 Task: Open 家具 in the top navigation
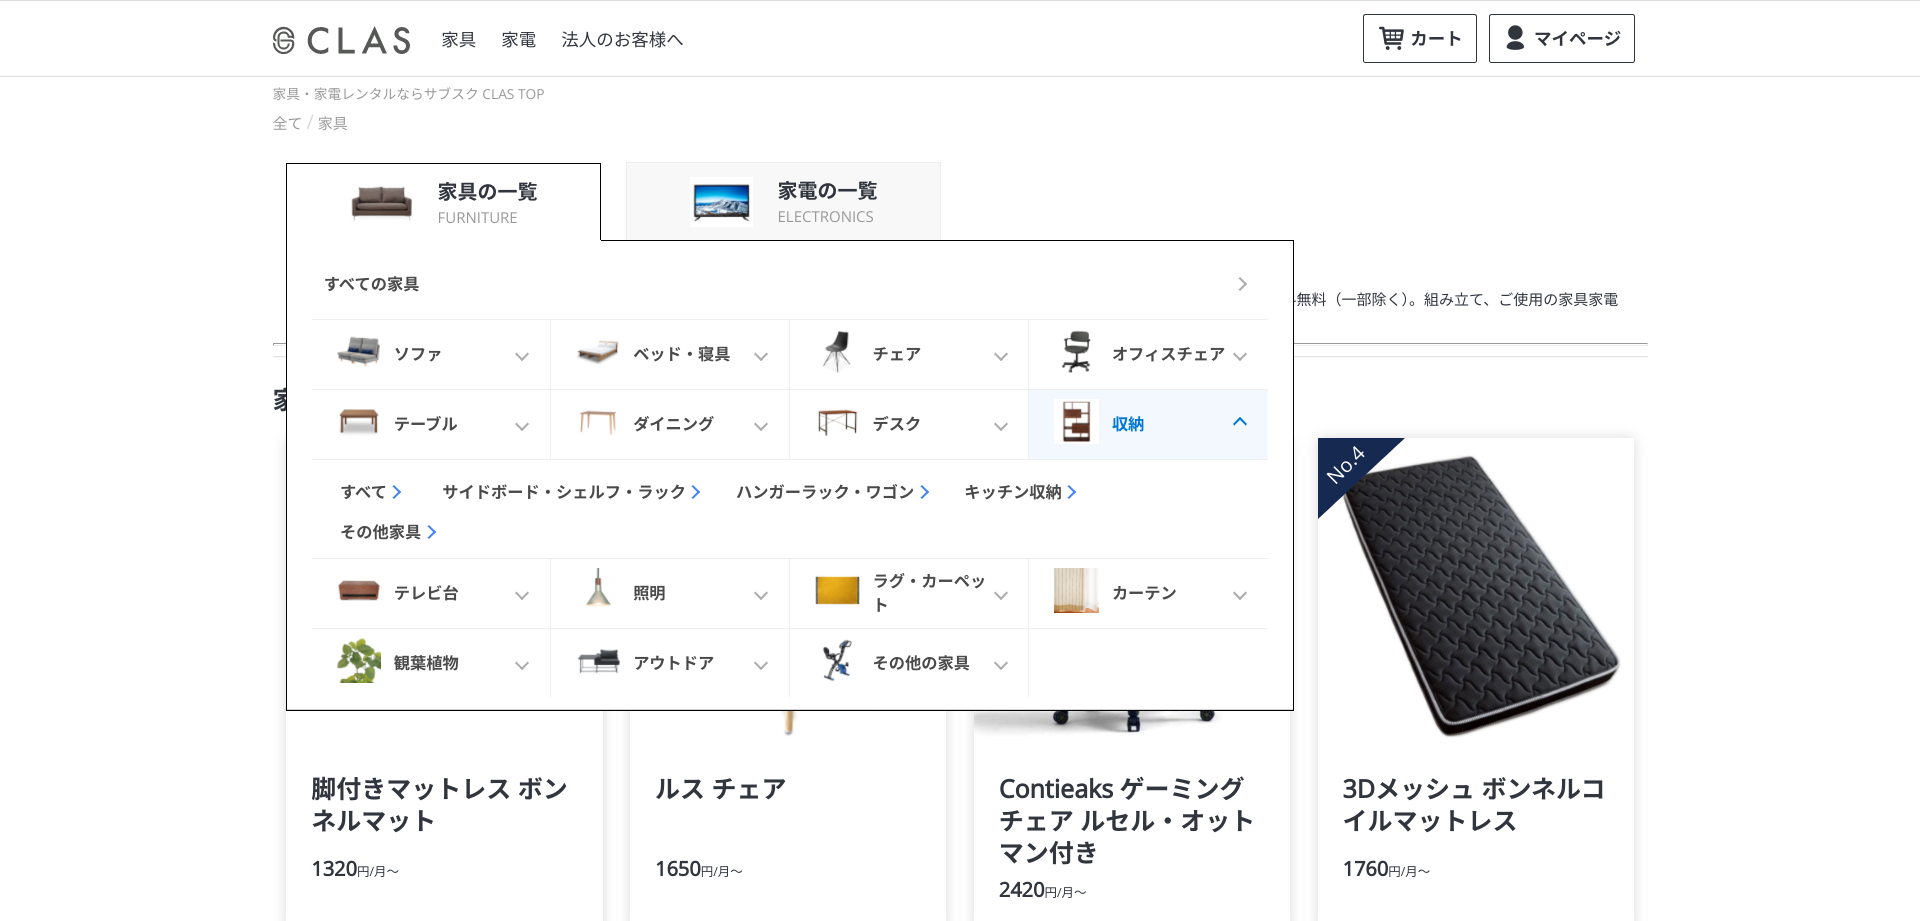click(x=459, y=40)
